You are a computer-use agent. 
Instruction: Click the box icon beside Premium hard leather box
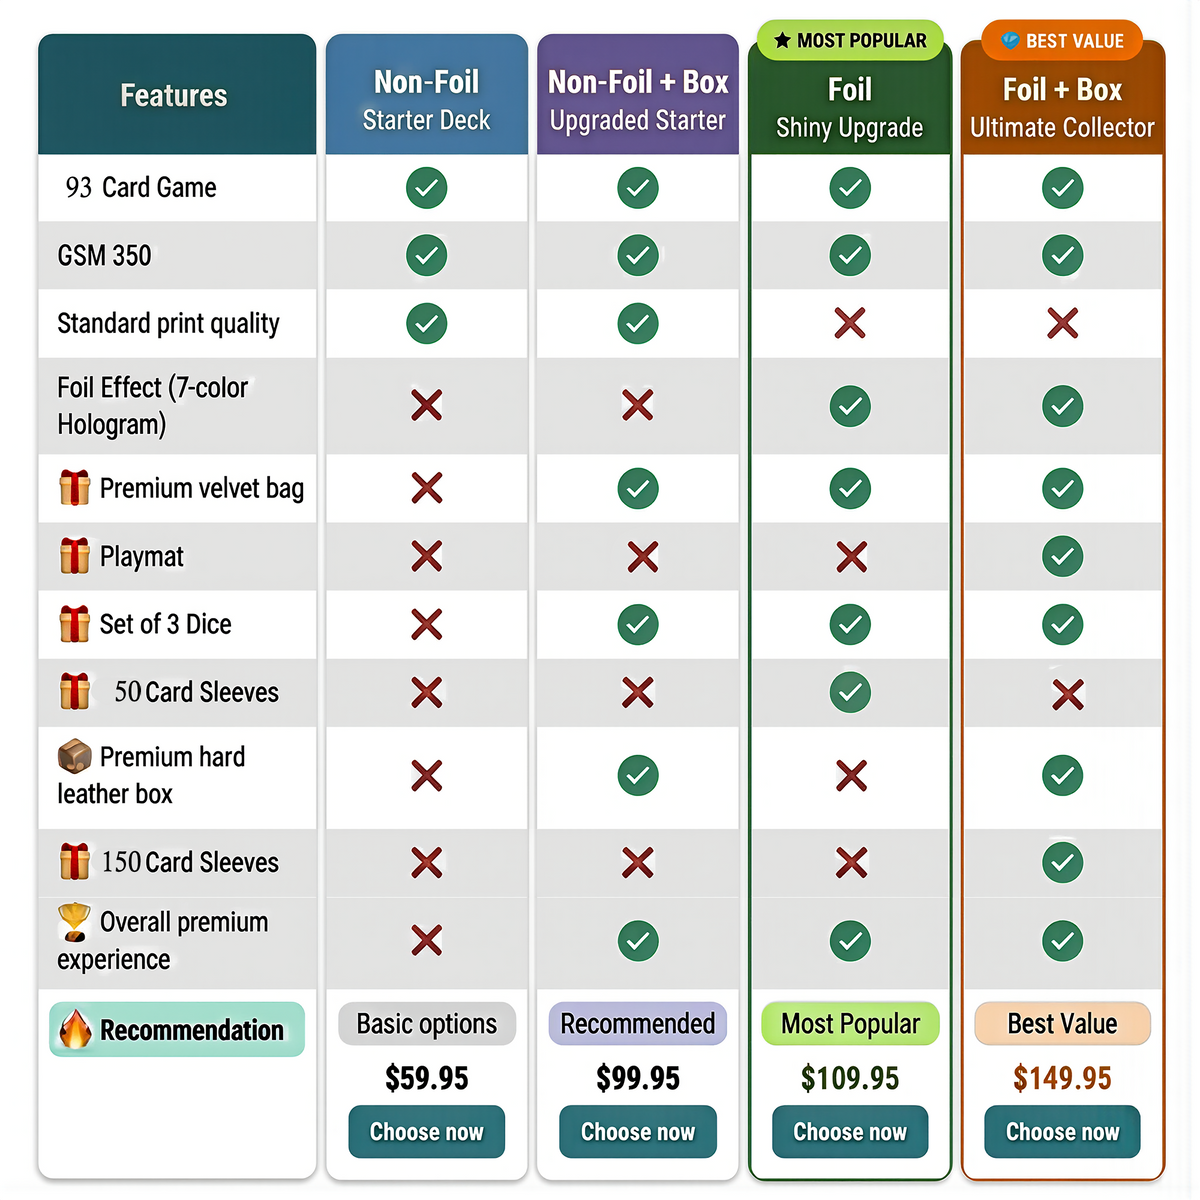pyautogui.click(x=75, y=757)
